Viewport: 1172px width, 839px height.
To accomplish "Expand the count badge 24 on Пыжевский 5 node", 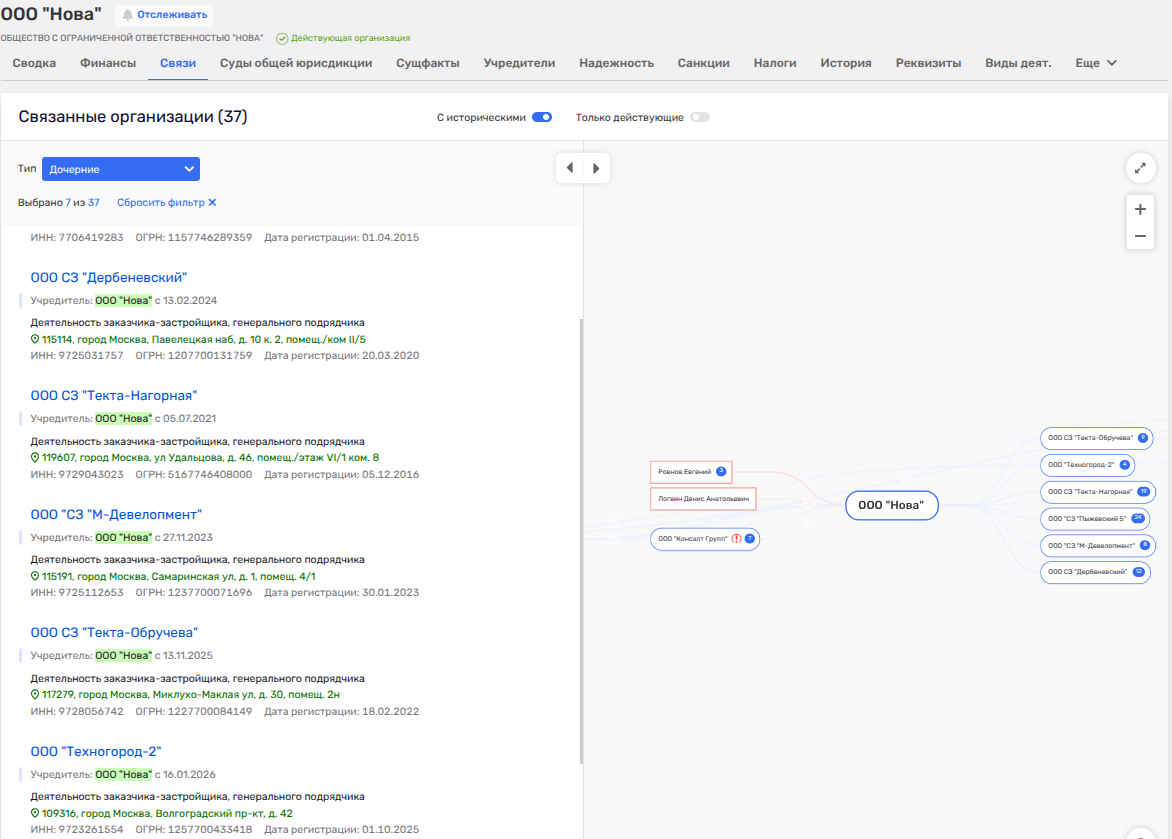I will point(1138,518).
